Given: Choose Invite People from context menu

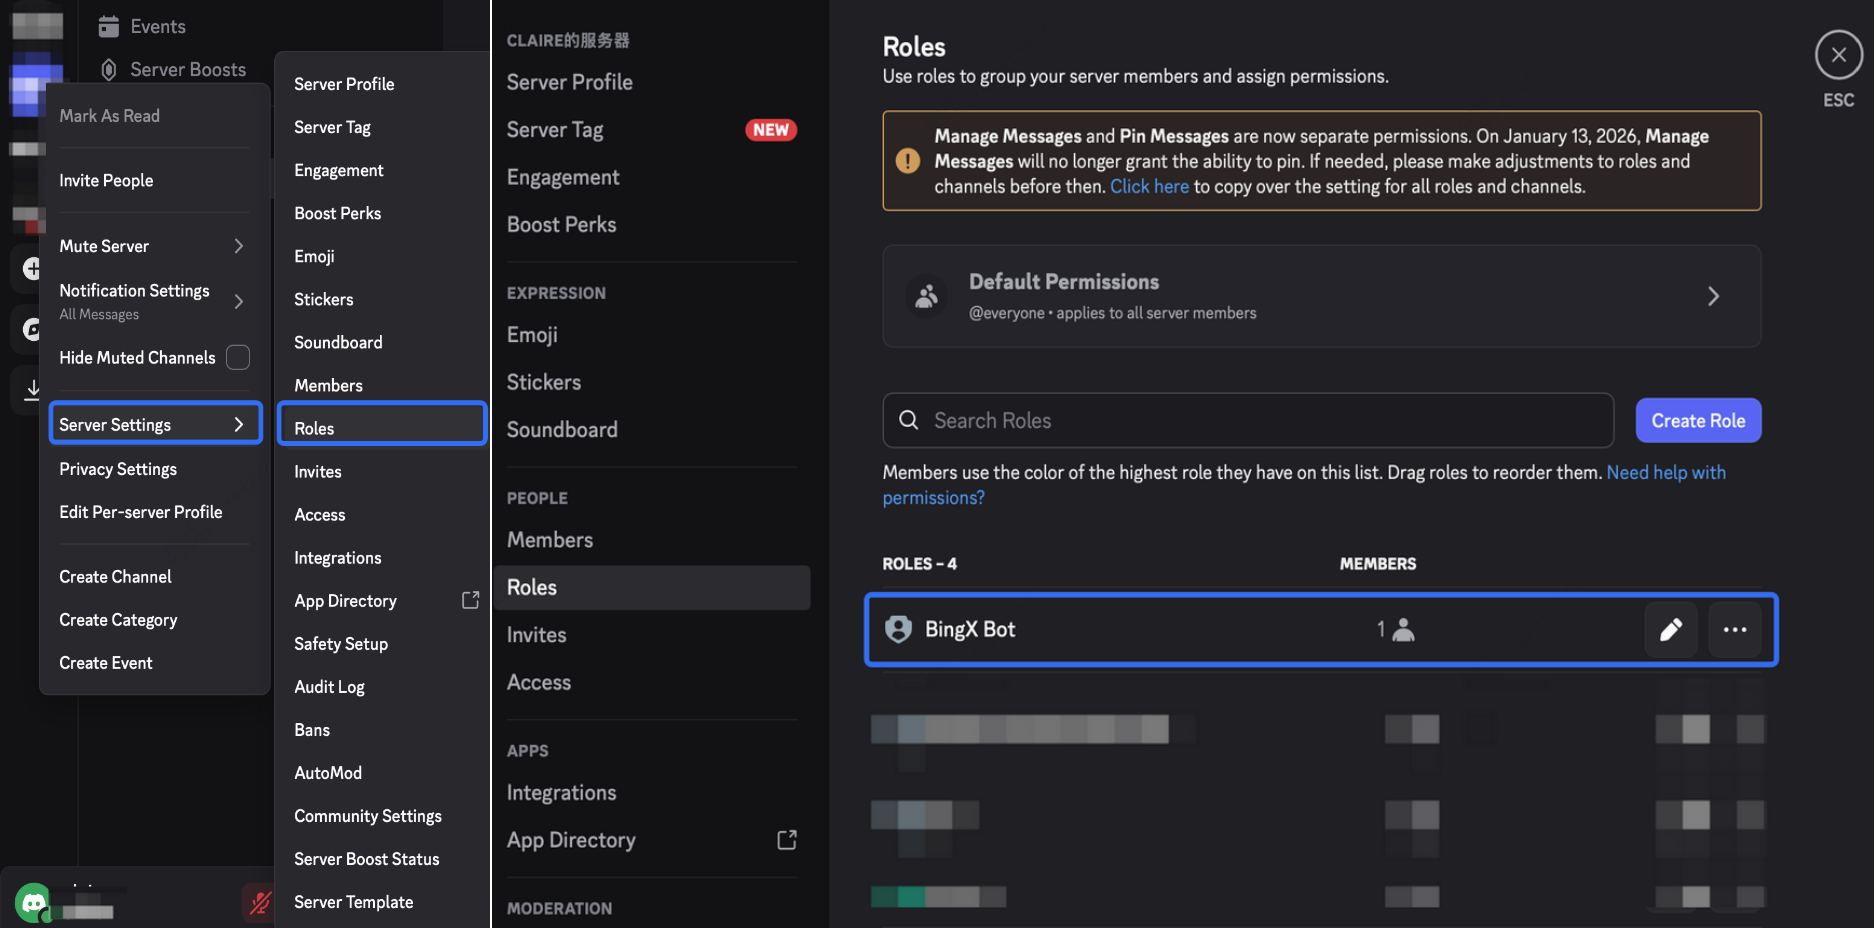Looking at the screenshot, I should pyautogui.click(x=106, y=180).
